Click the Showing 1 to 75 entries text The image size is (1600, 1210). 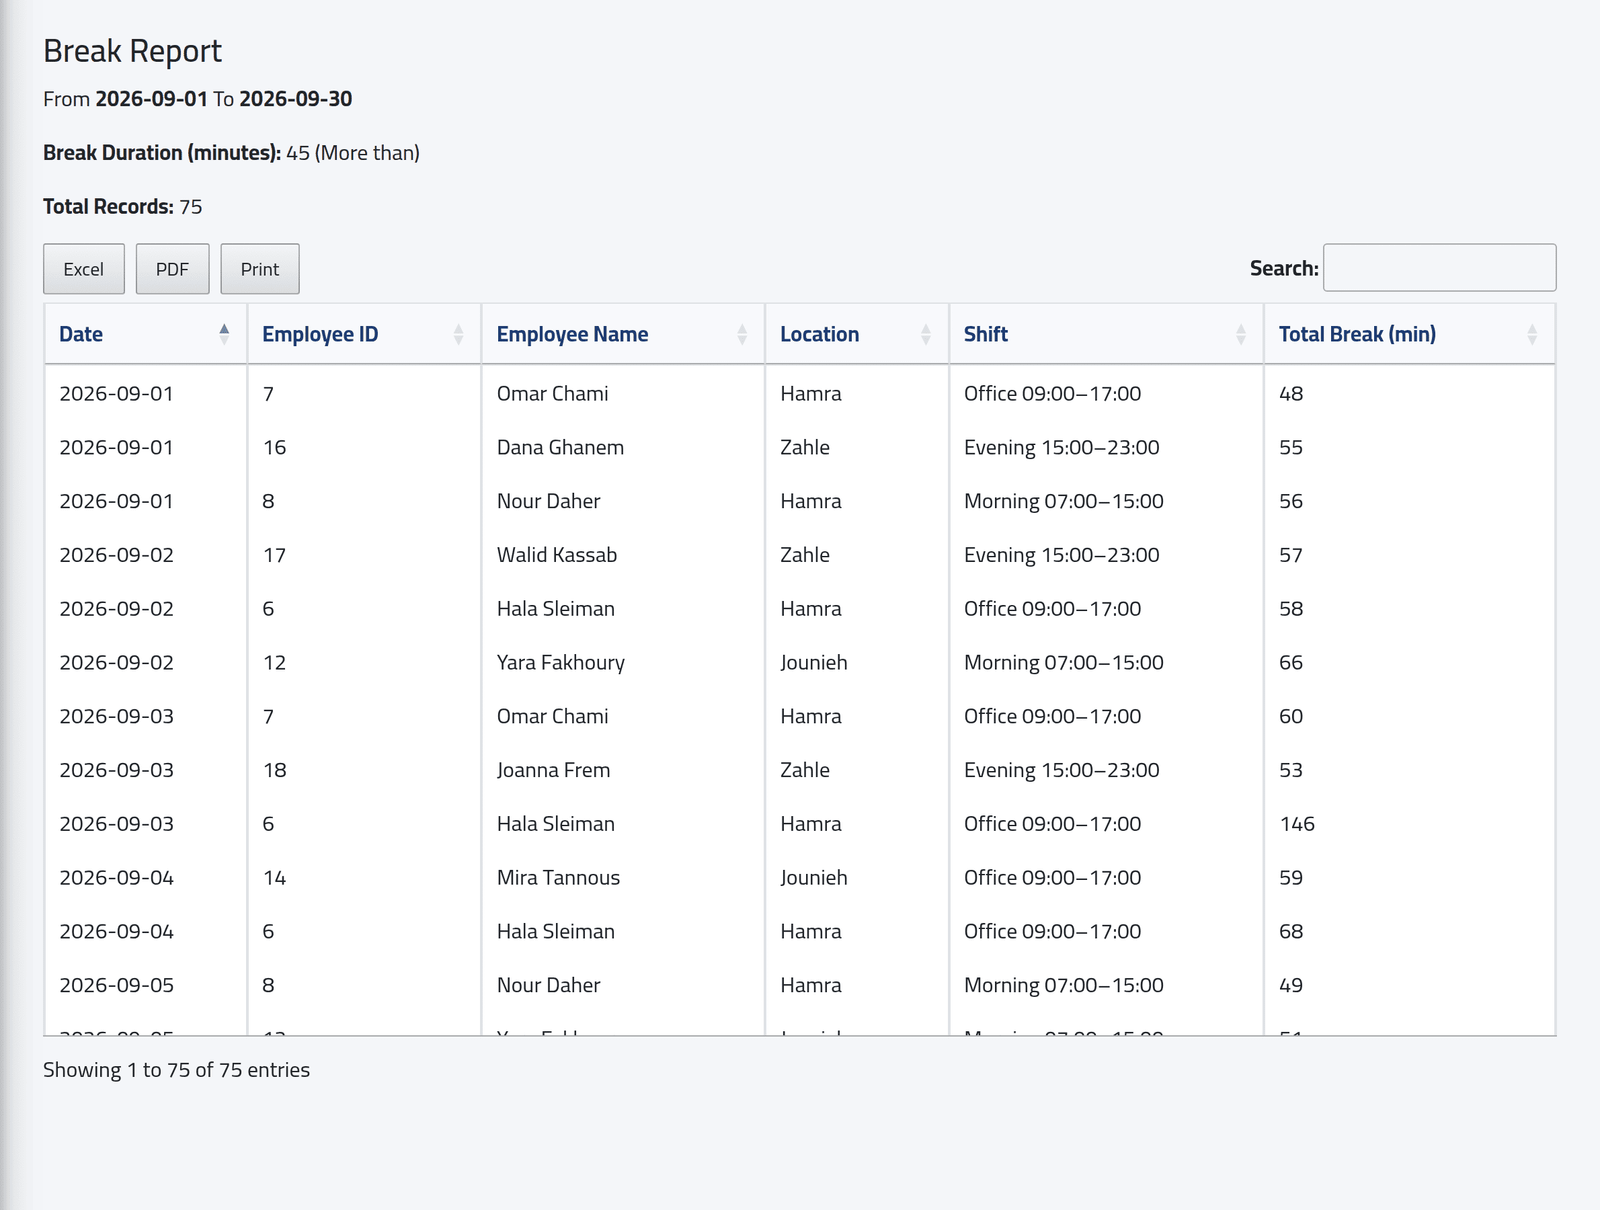coord(177,1070)
